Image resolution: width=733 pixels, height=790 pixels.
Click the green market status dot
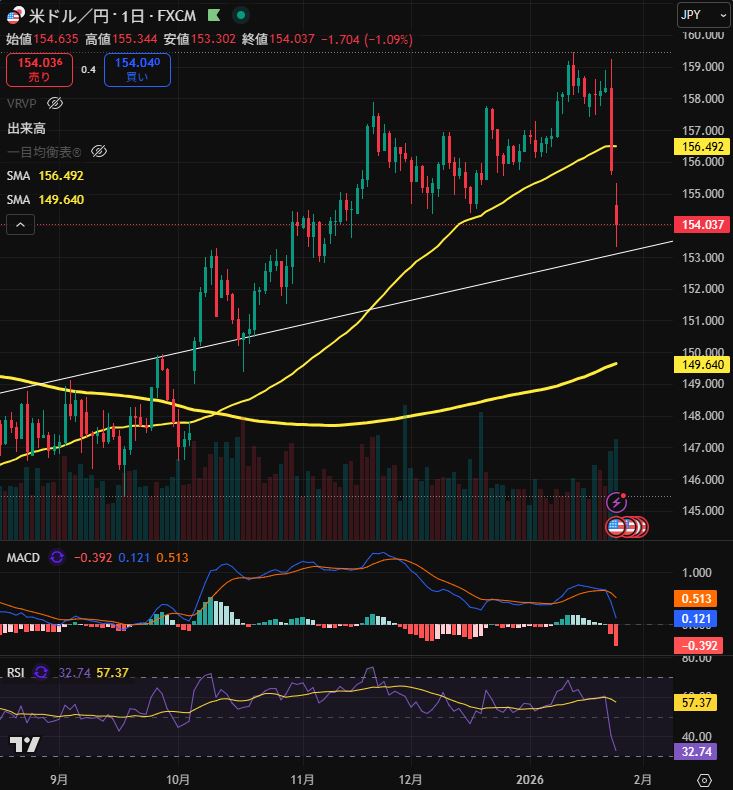coord(241,16)
